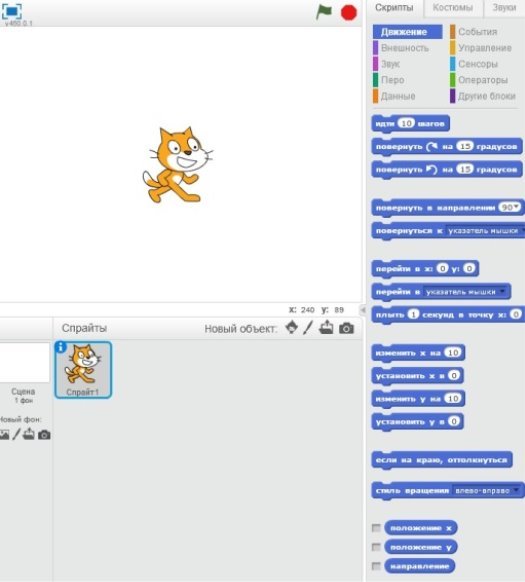
Task: Choose new sprite from library icon
Action: [292, 328]
